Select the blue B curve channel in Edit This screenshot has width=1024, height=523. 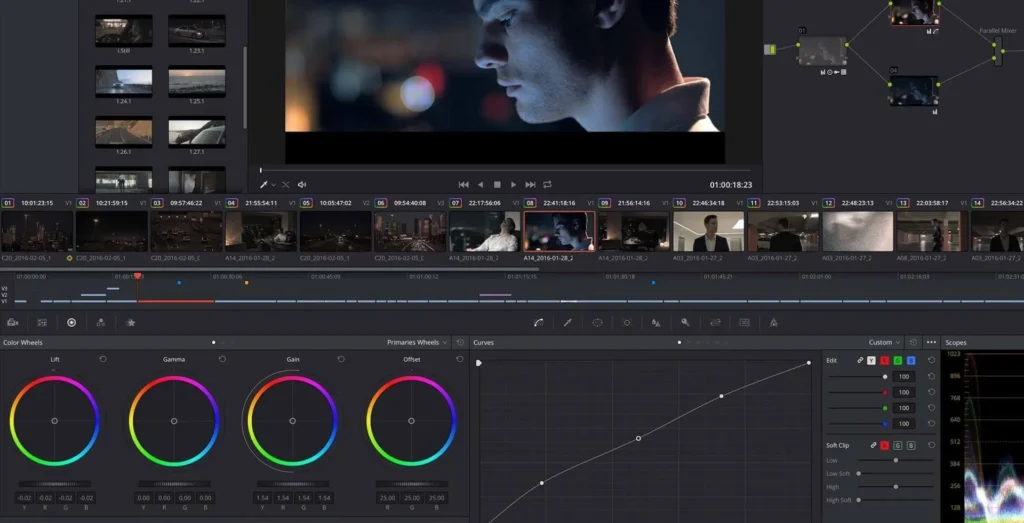point(911,360)
